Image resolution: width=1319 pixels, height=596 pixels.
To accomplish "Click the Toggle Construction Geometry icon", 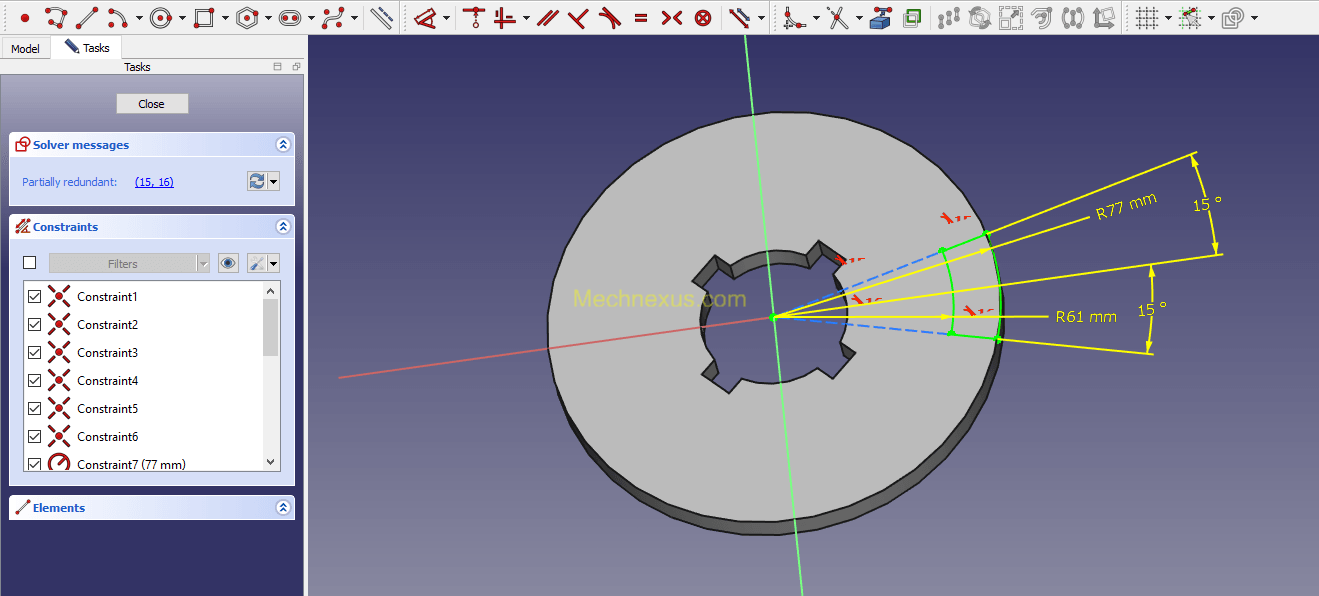I will (381, 18).
